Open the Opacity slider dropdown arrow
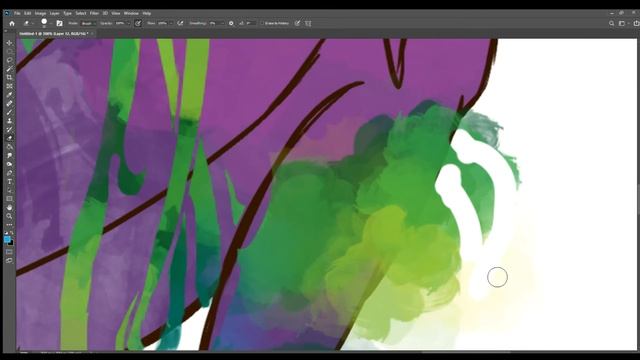Screen dimensions: 640x360 [x=128, y=24]
